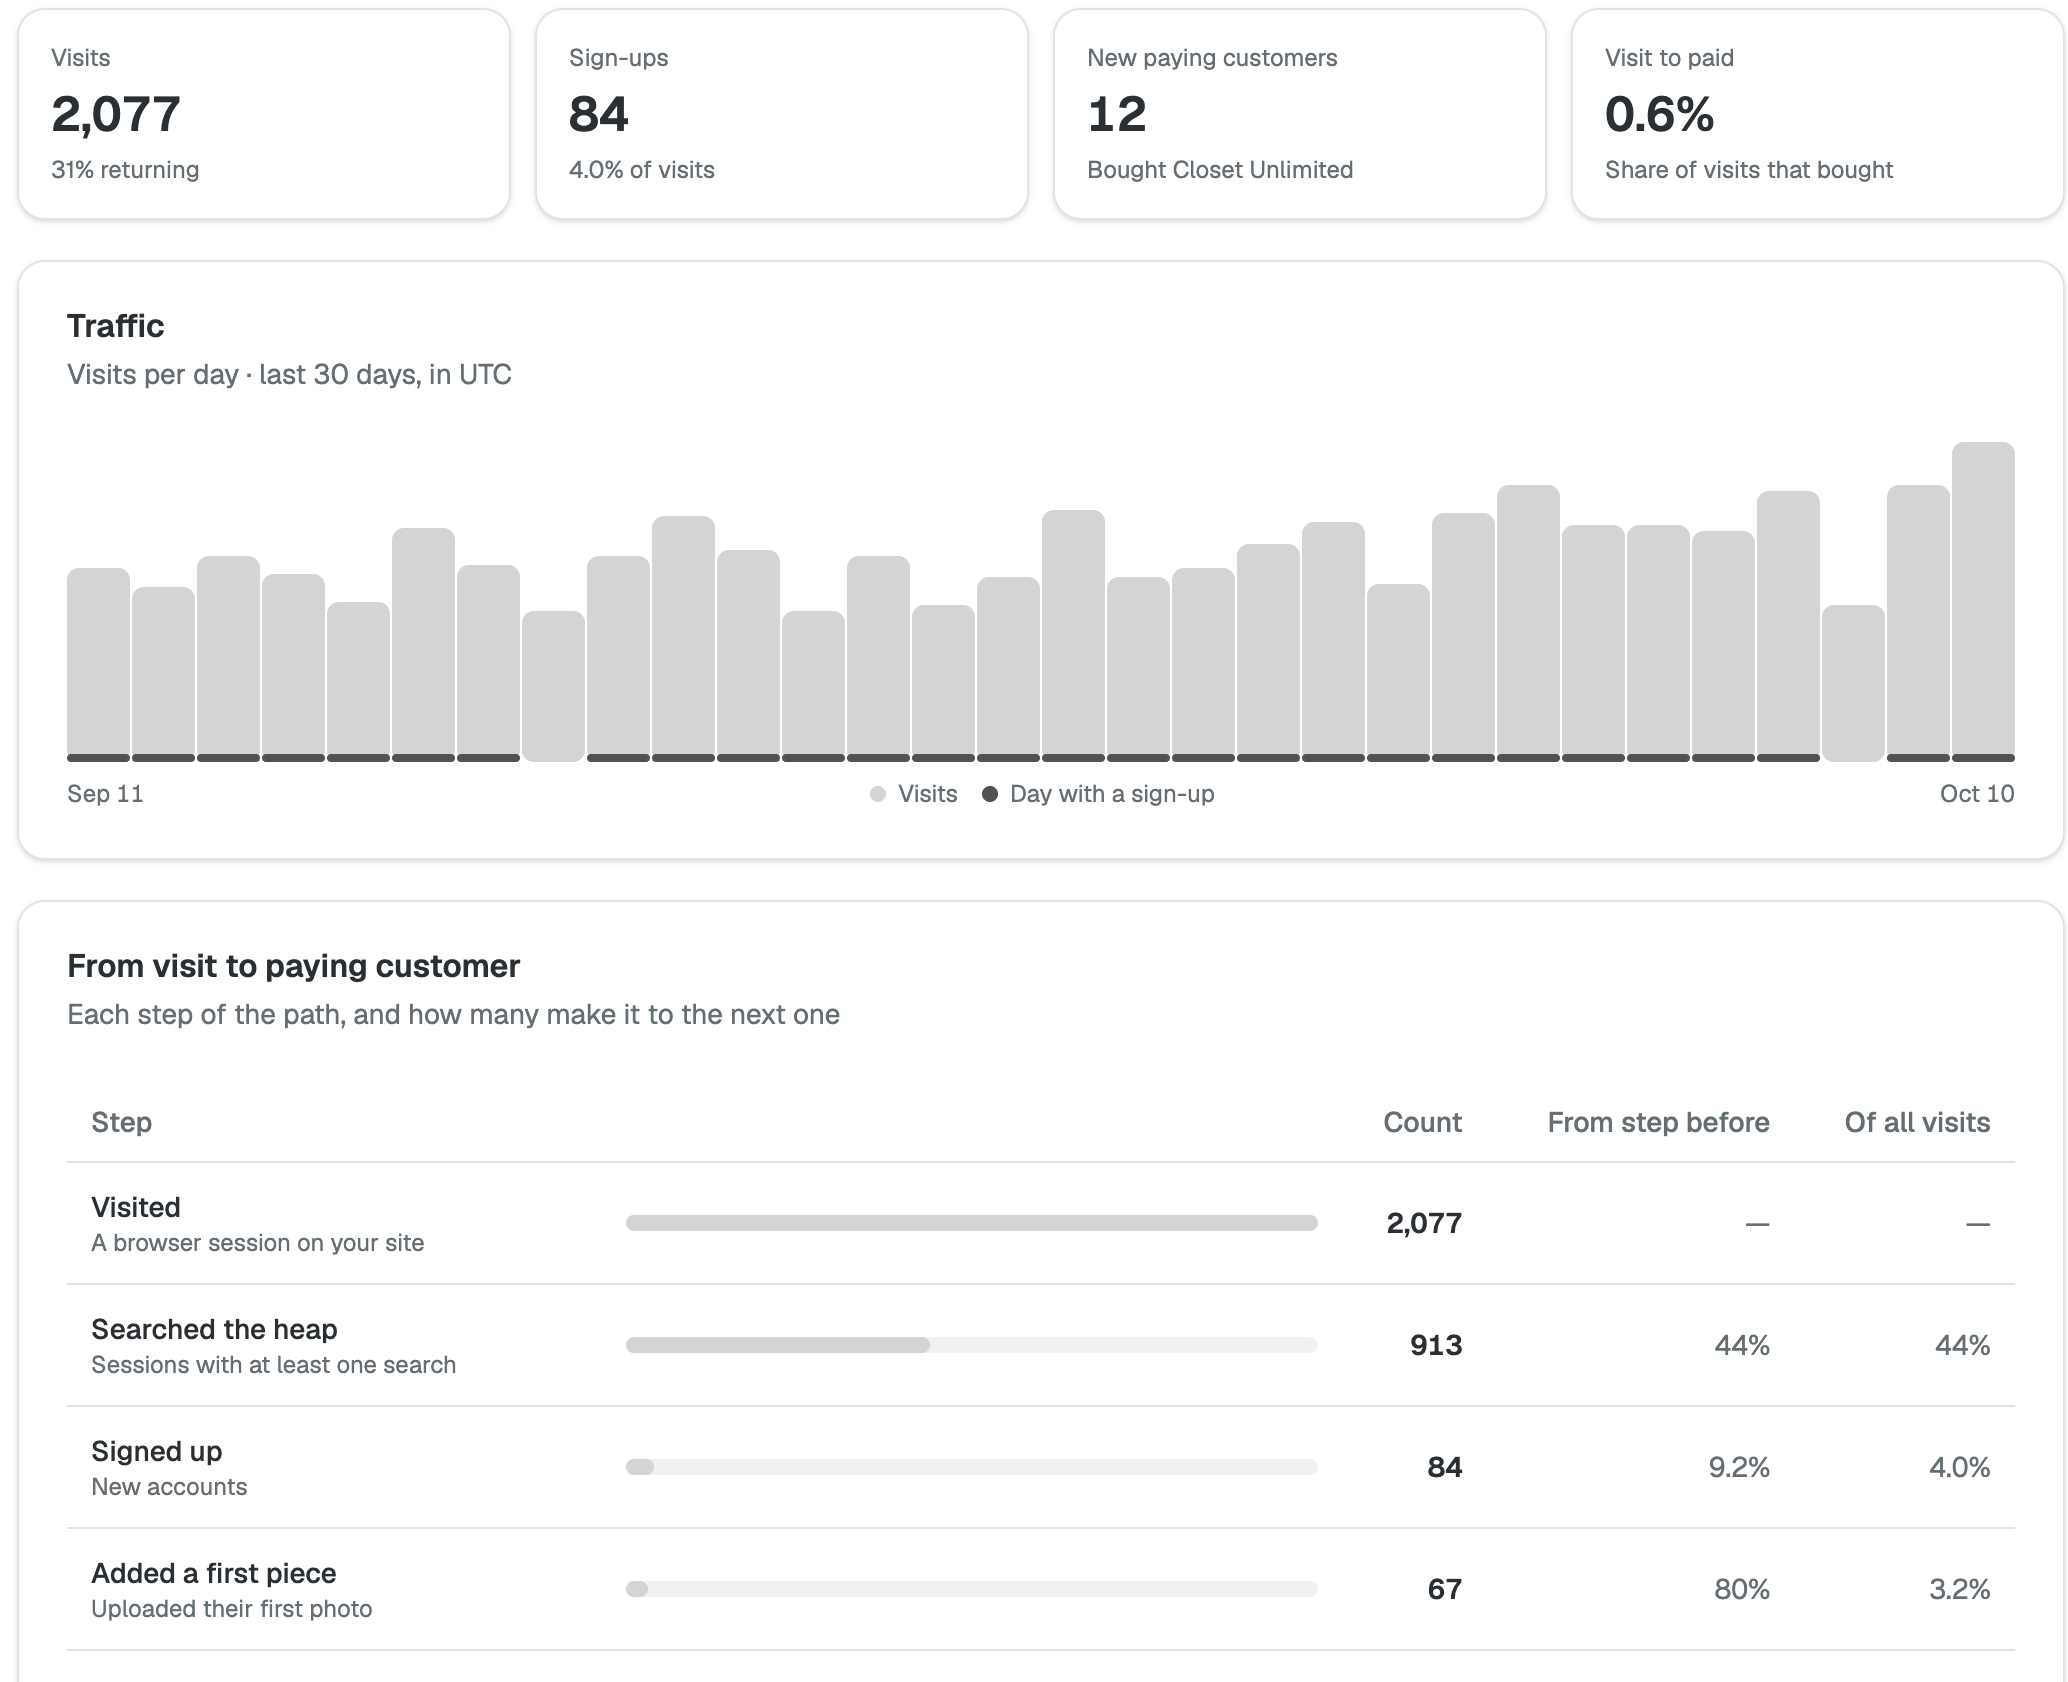The width and height of the screenshot is (2068, 1682).
Task: Click 'Visits per day · last 30 days' subtitle
Action: [x=289, y=375]
